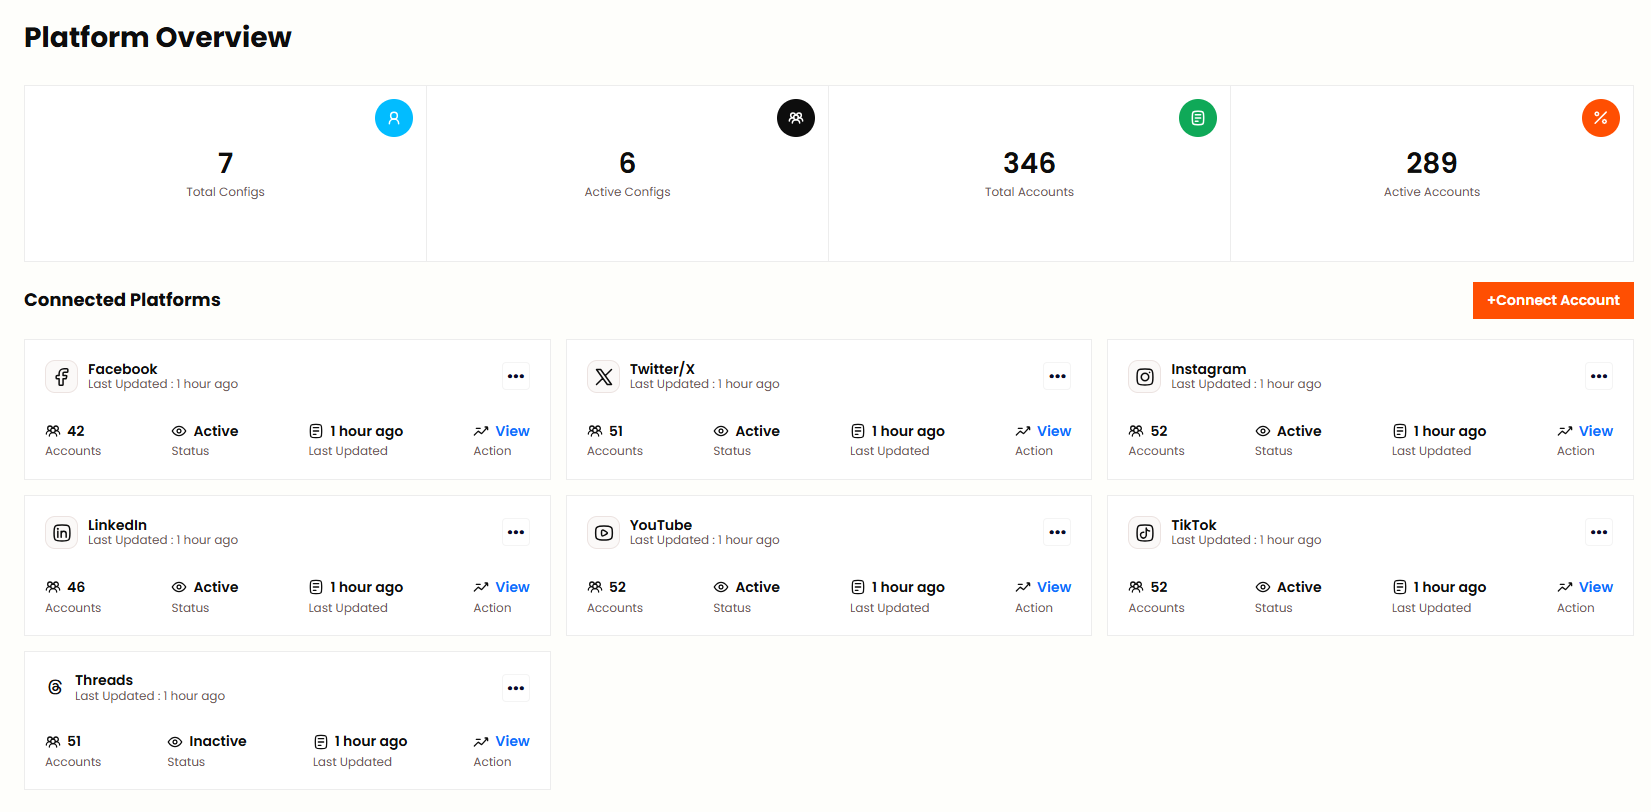The image size is (1651, 812).
Task: Click the LinkedIn platform logo icon
Action: pyautogui.click(x=61, y=533)
